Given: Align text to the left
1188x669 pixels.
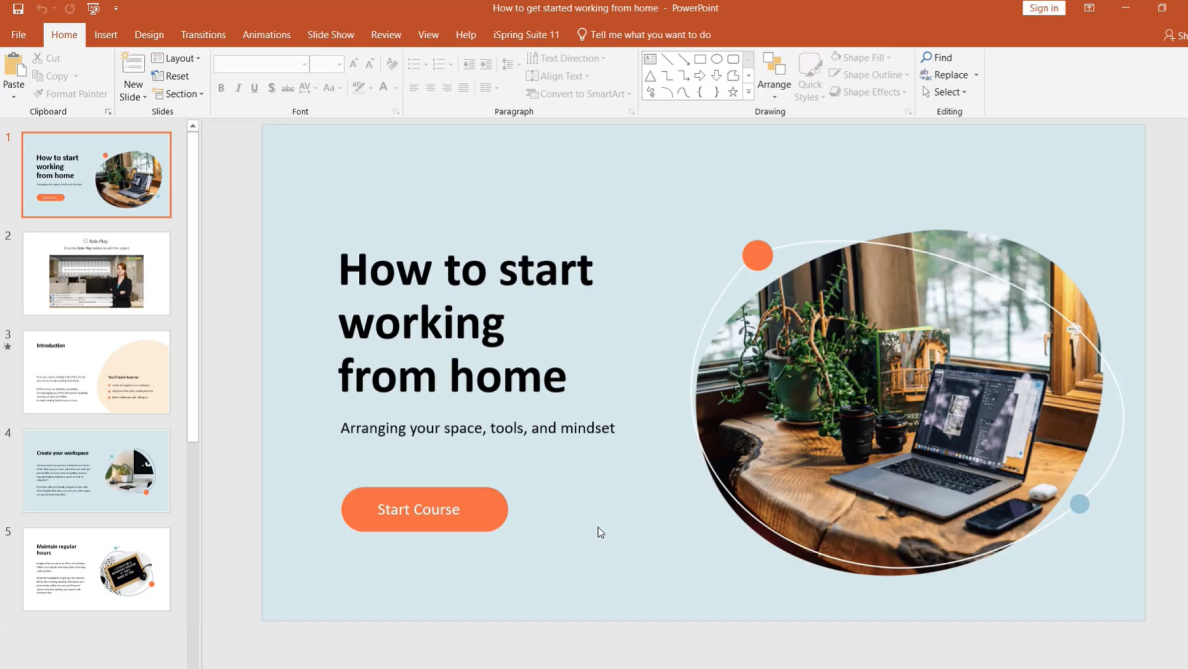Looking at the screenshot, I should click(x=414, y=88).
